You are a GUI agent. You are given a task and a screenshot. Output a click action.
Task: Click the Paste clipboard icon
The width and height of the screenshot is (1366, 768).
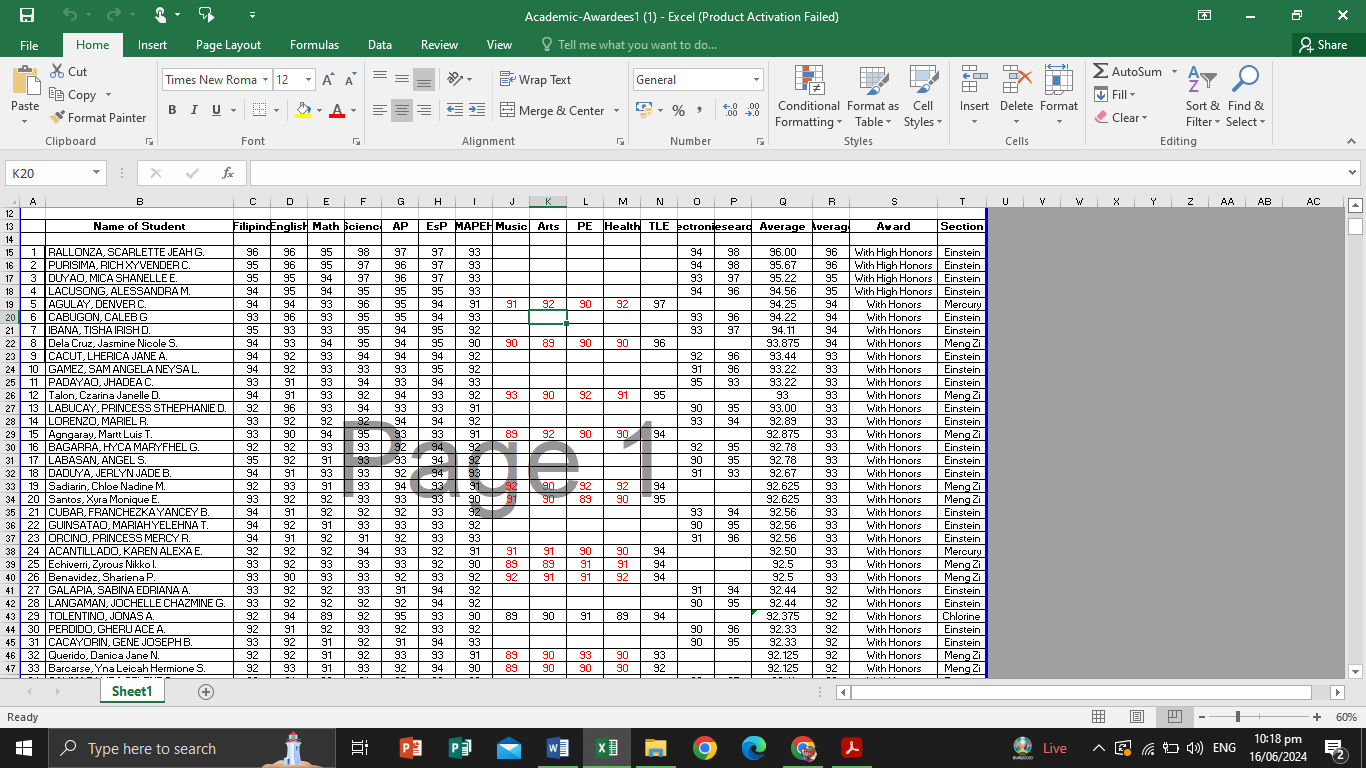click(x=25, y=82)
